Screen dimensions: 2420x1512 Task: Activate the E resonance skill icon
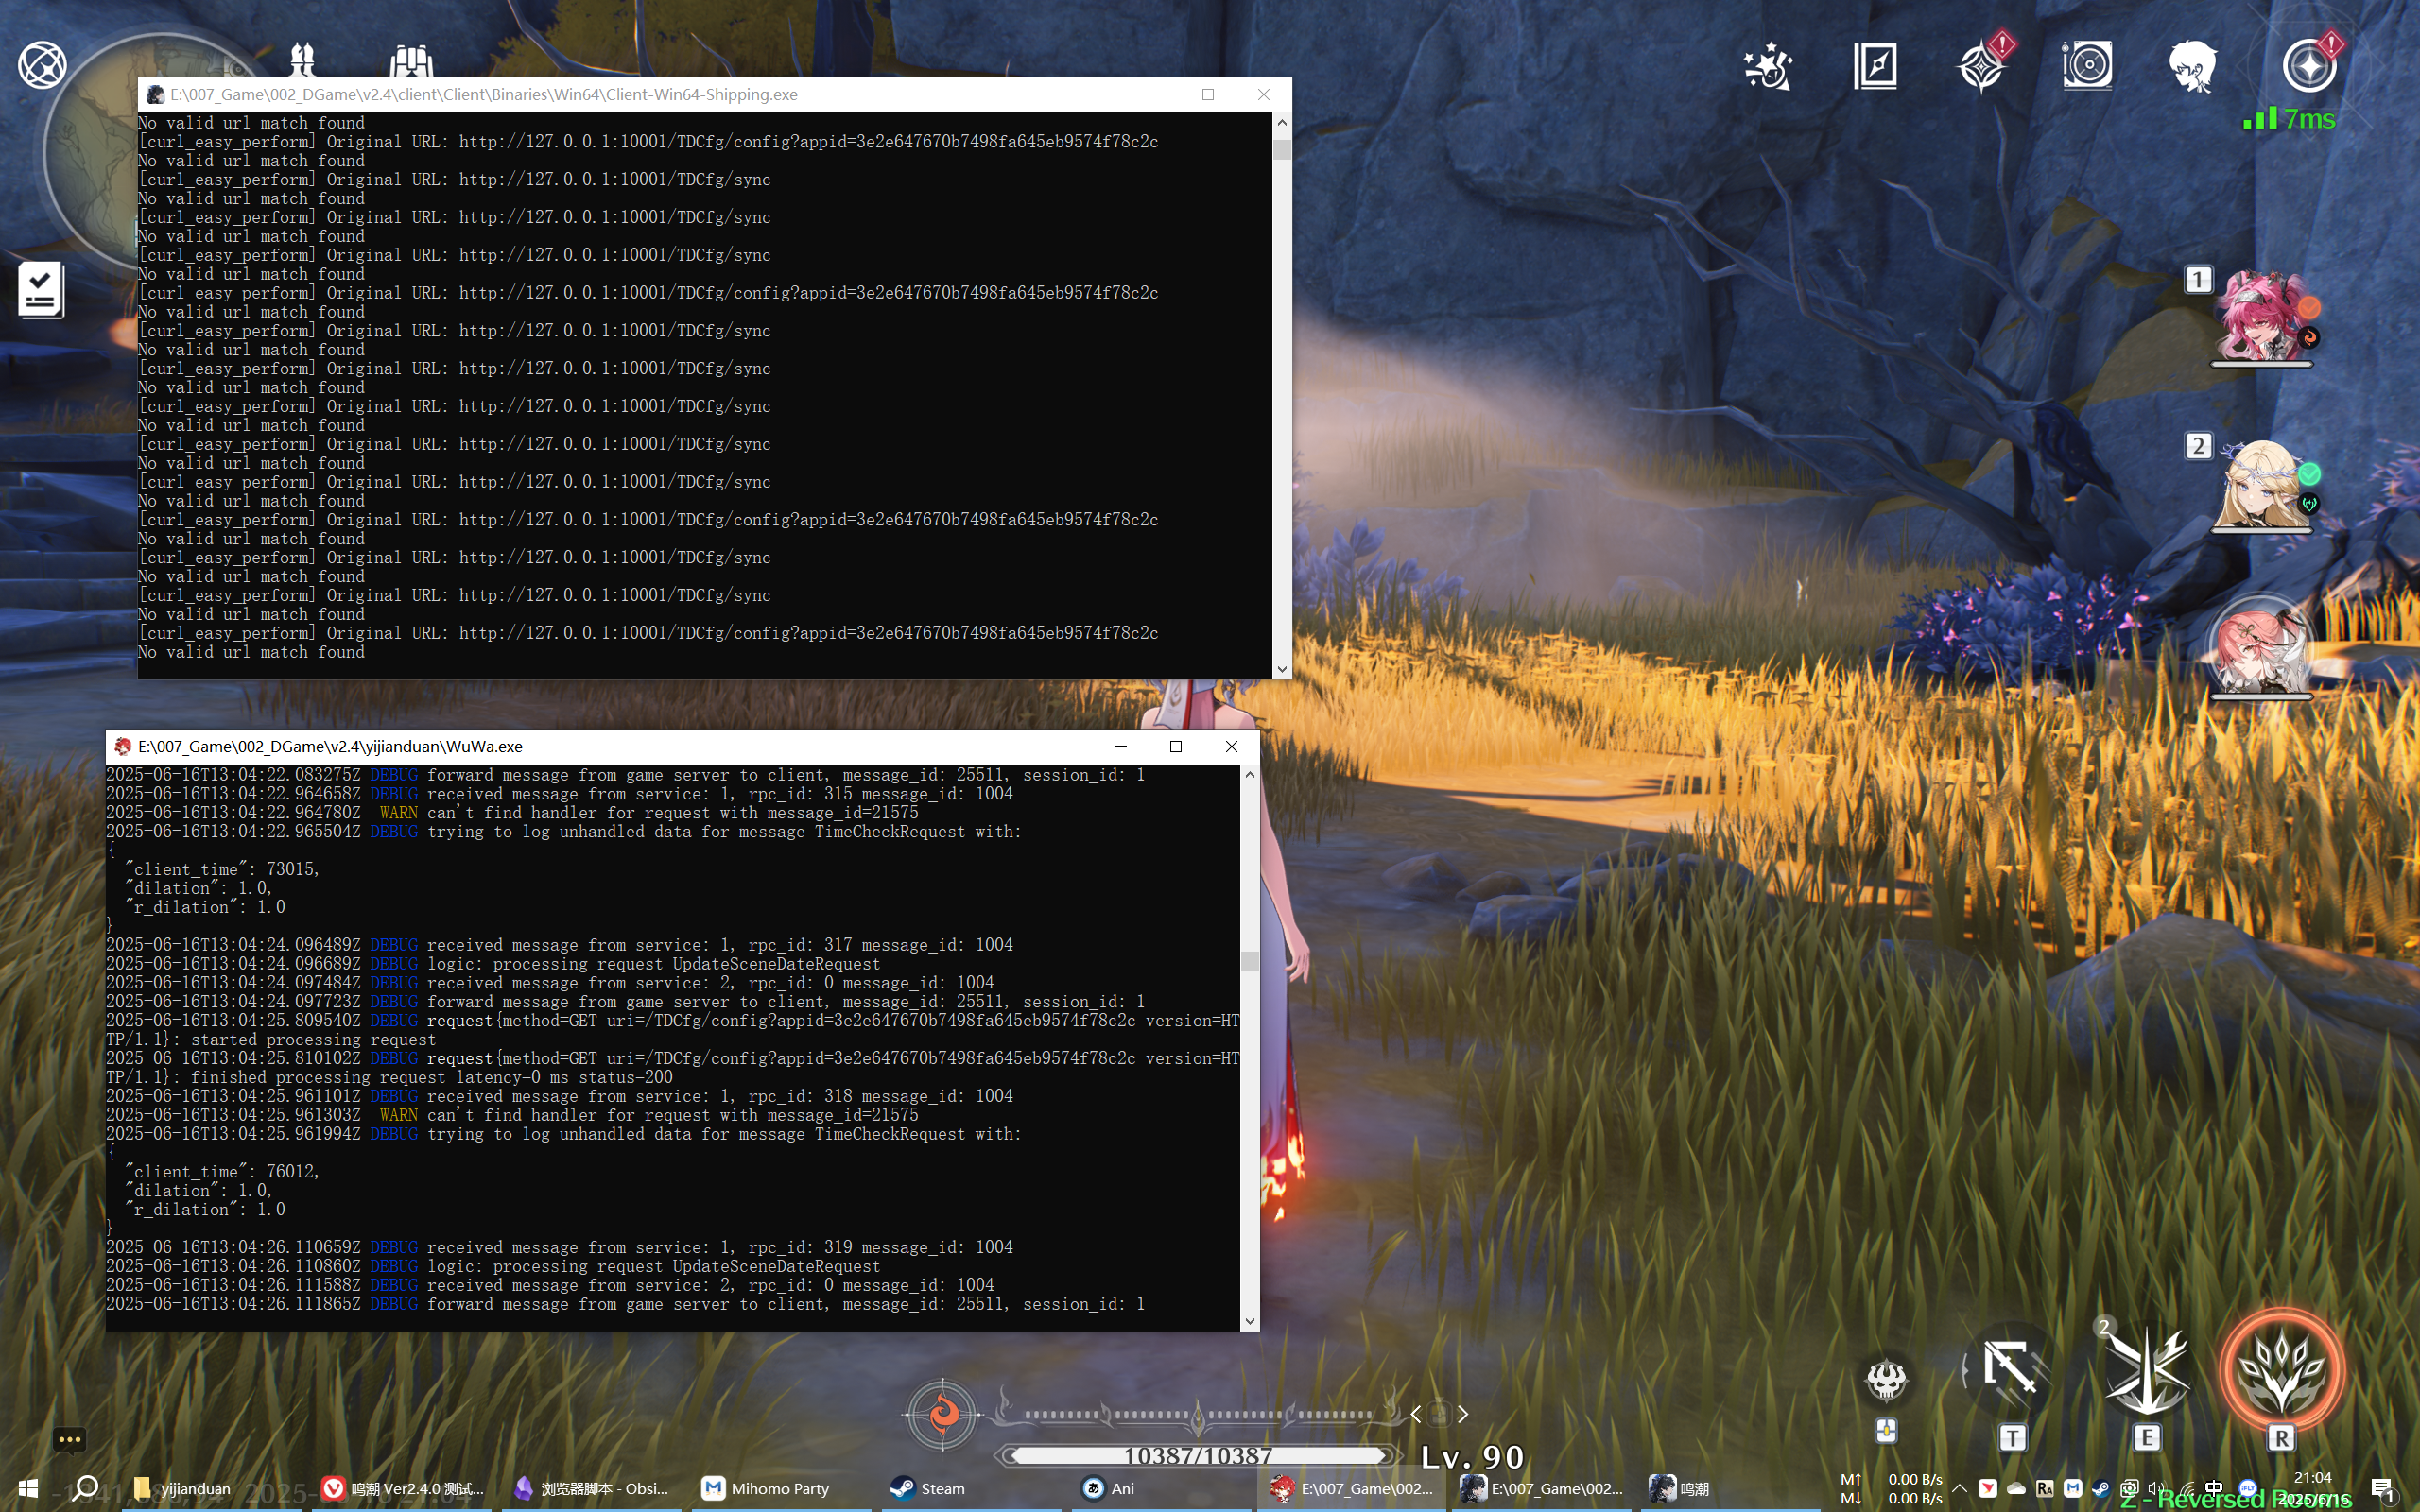coord(2146,1372)
